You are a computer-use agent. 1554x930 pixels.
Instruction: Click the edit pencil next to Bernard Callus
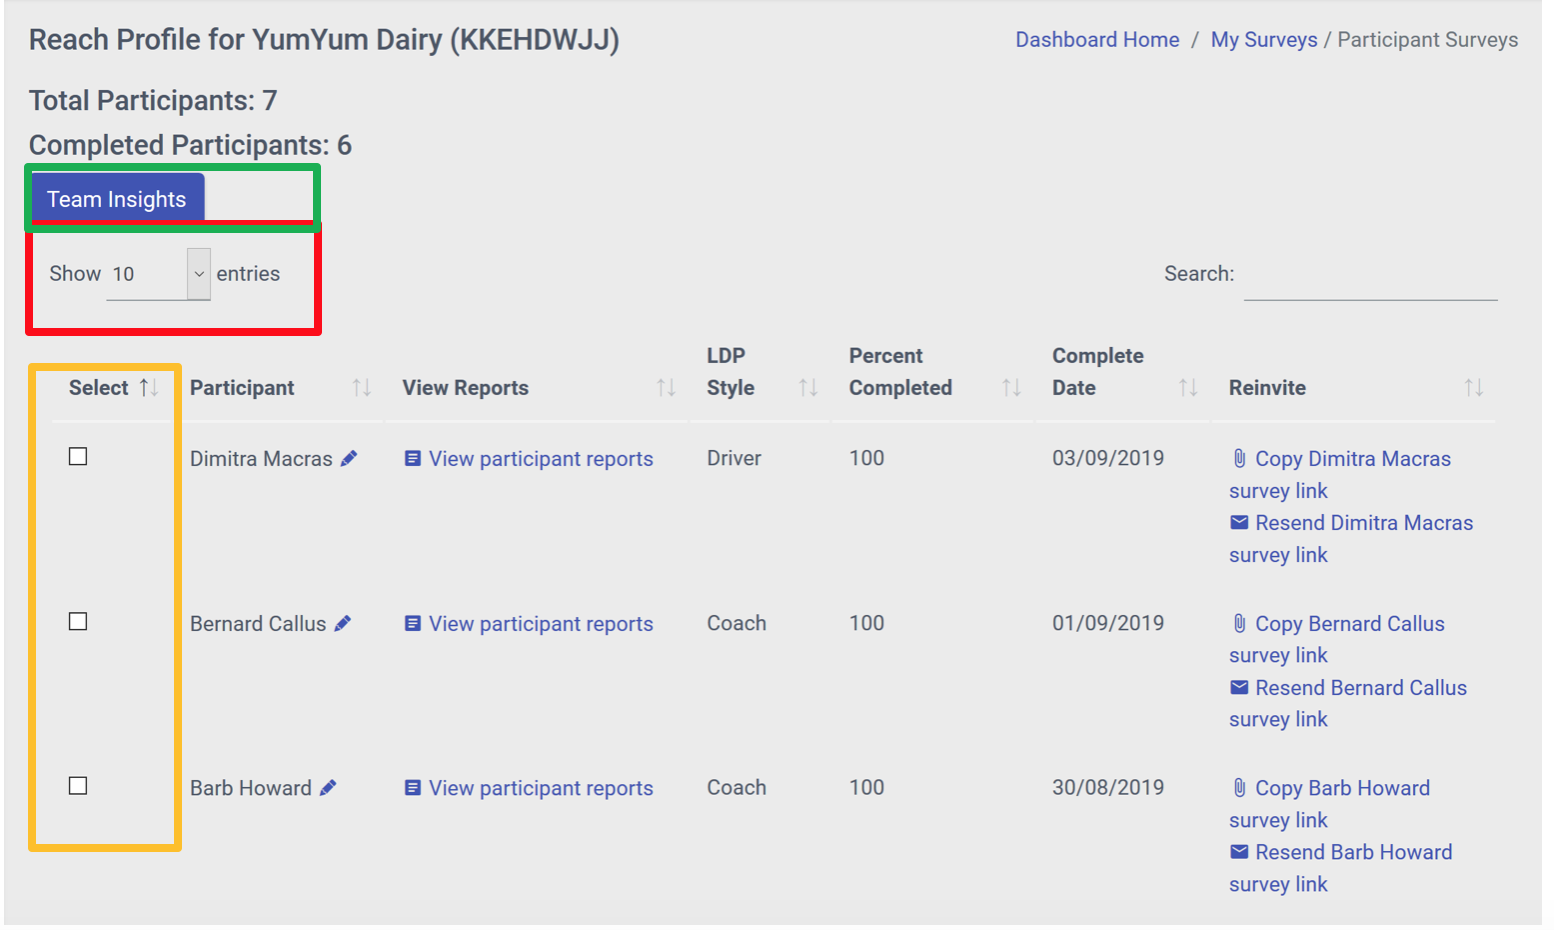point(343,622)
